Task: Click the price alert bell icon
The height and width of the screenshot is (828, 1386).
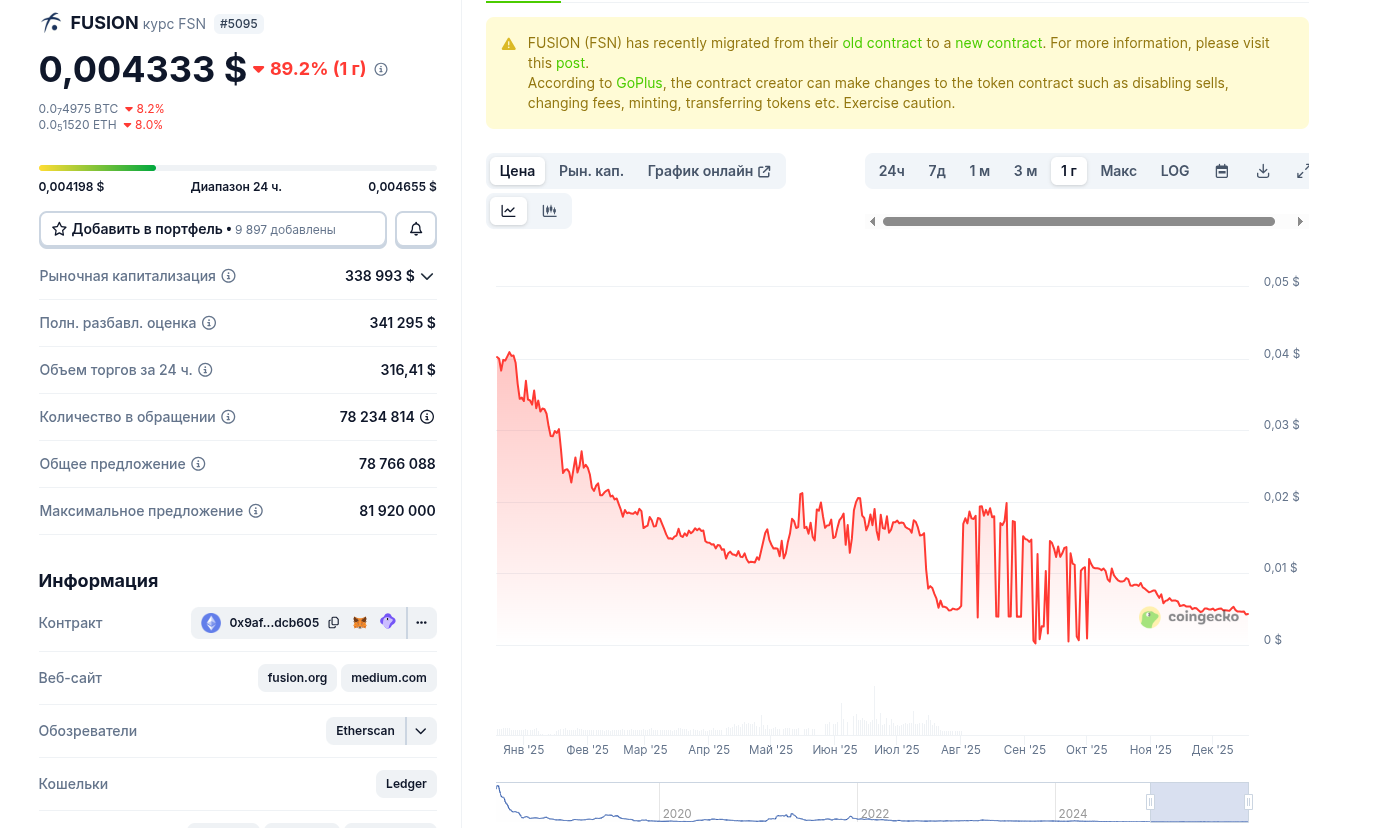Action: click(x=416, y=229)
